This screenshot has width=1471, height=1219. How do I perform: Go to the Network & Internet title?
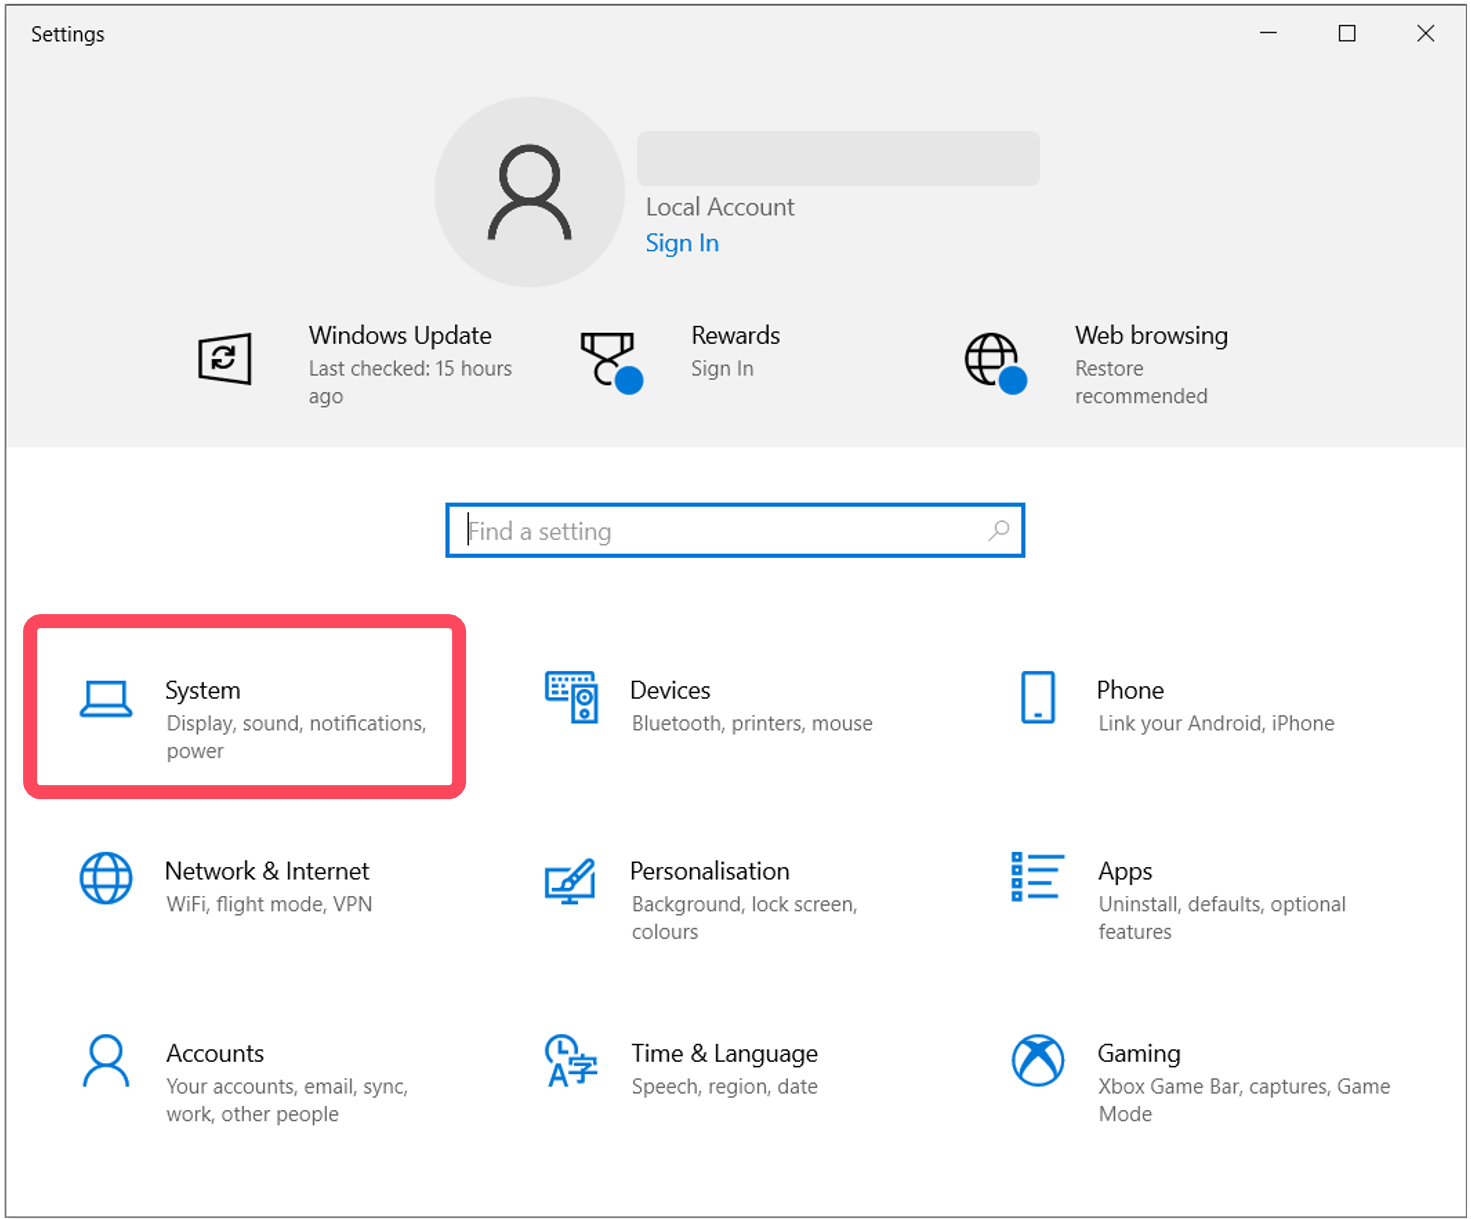click(x=267, y=871)
